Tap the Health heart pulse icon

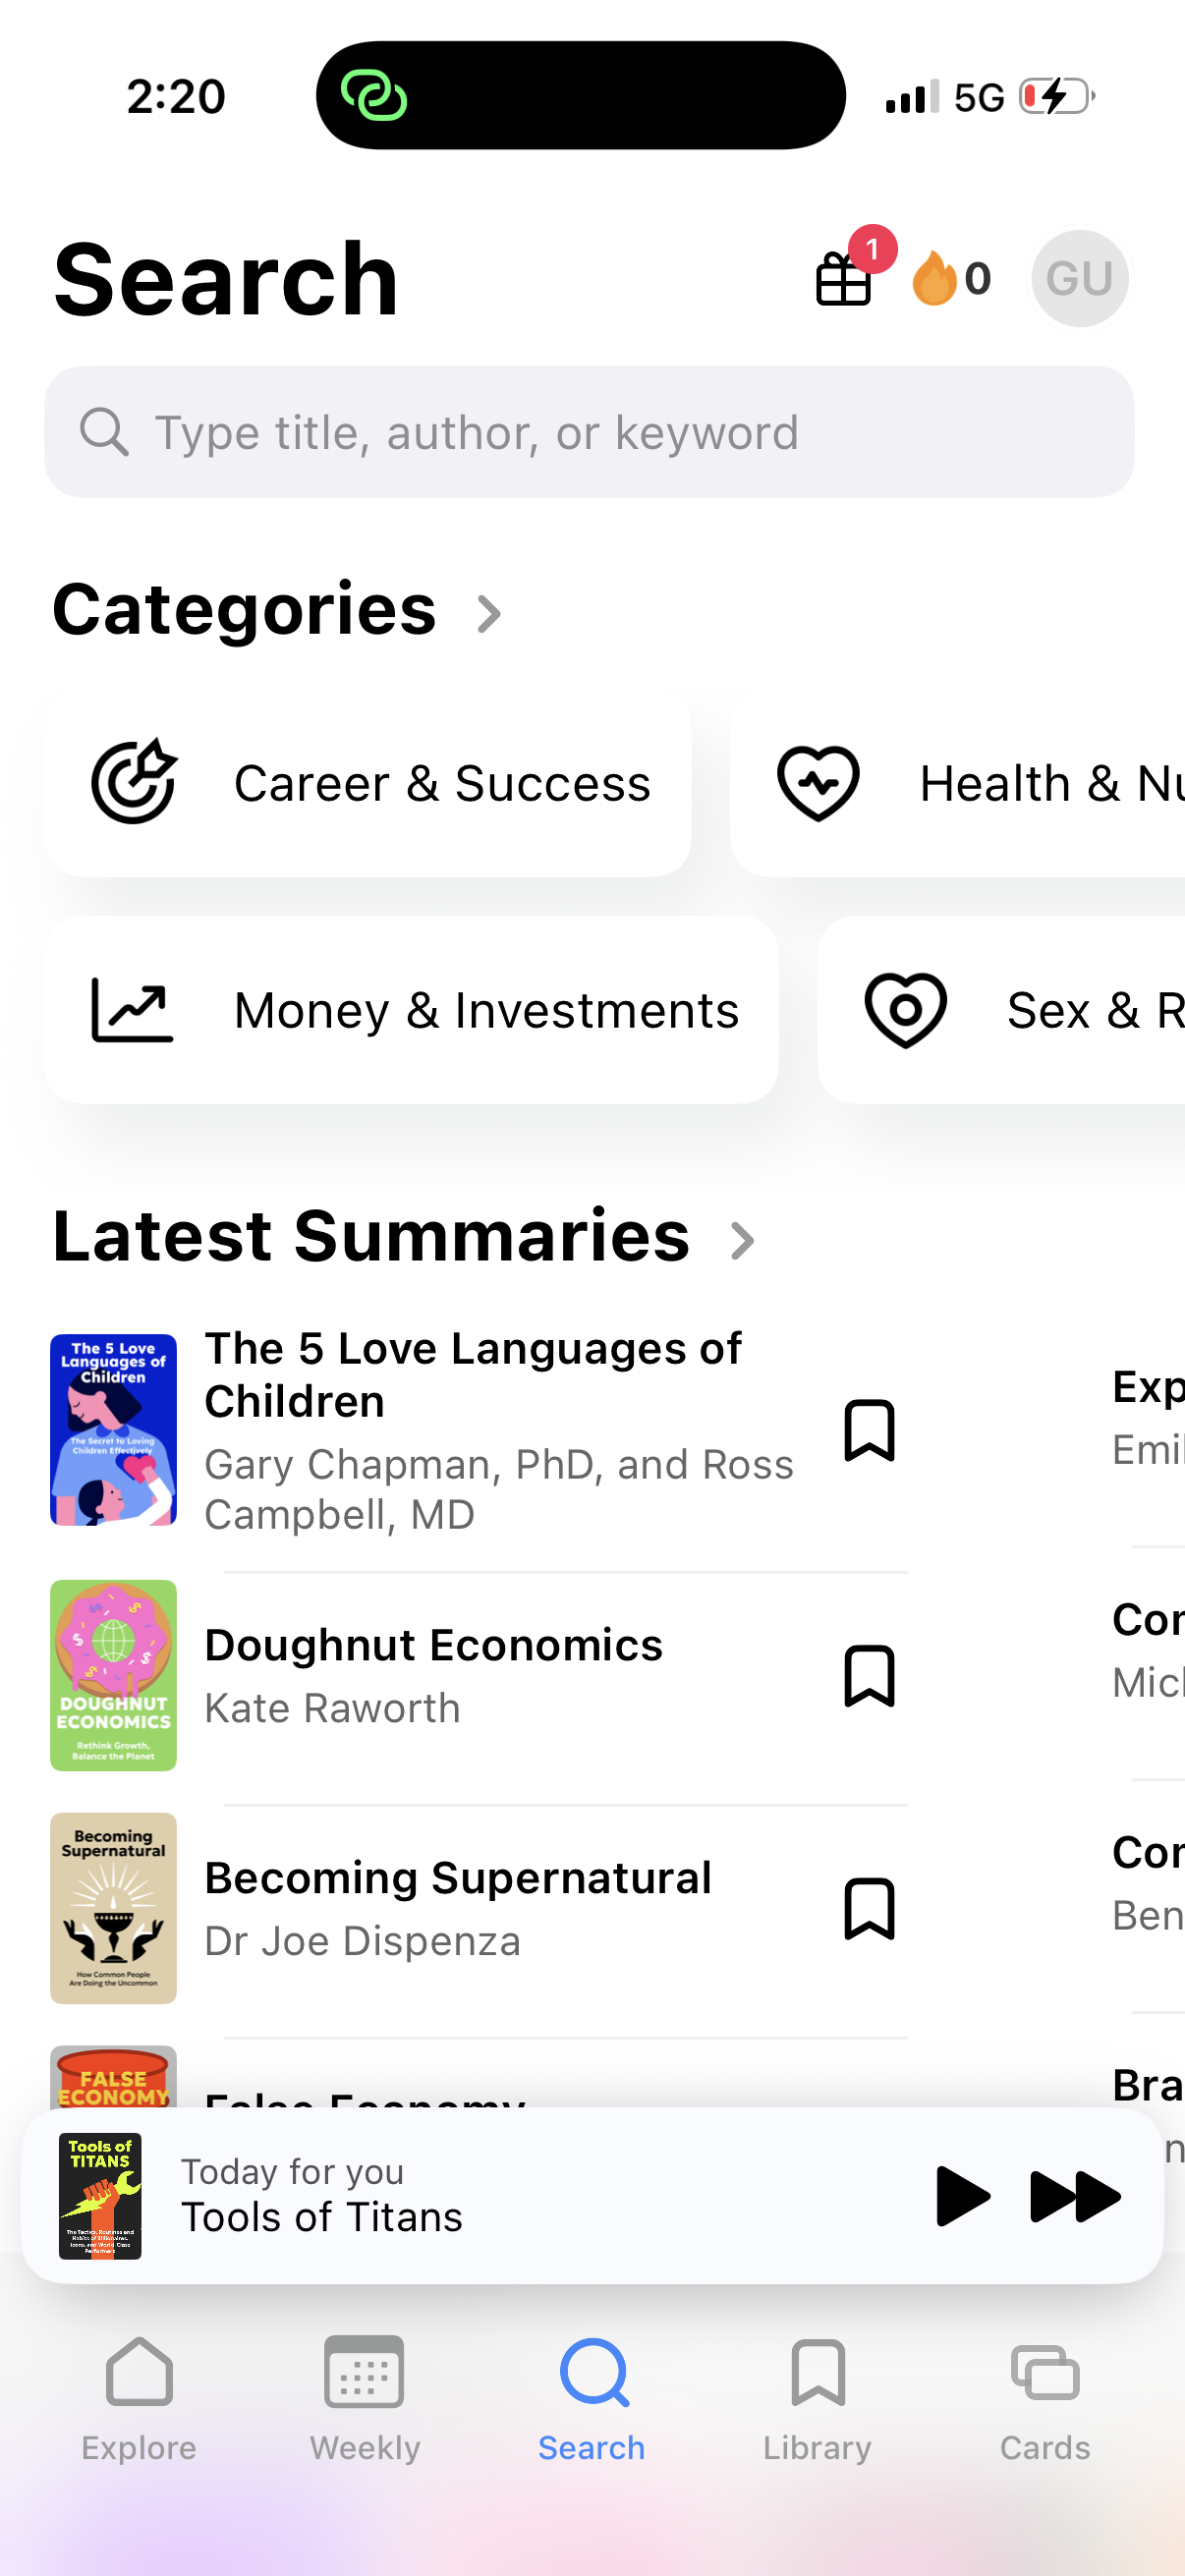coord(818,783)
